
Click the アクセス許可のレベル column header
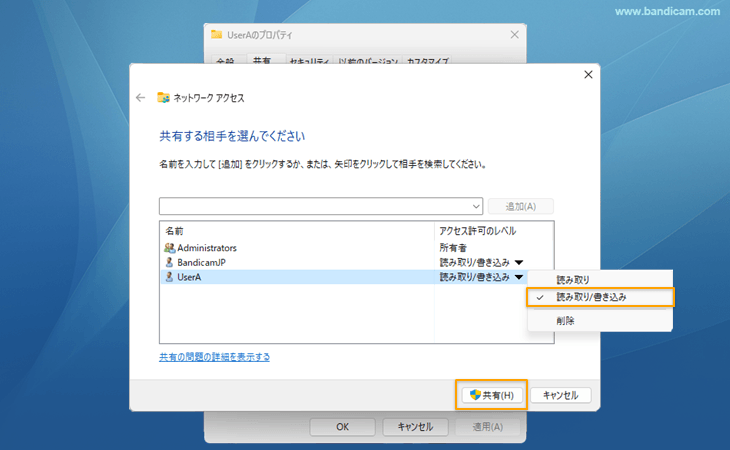pyautogui.click(x=493, y=231)
